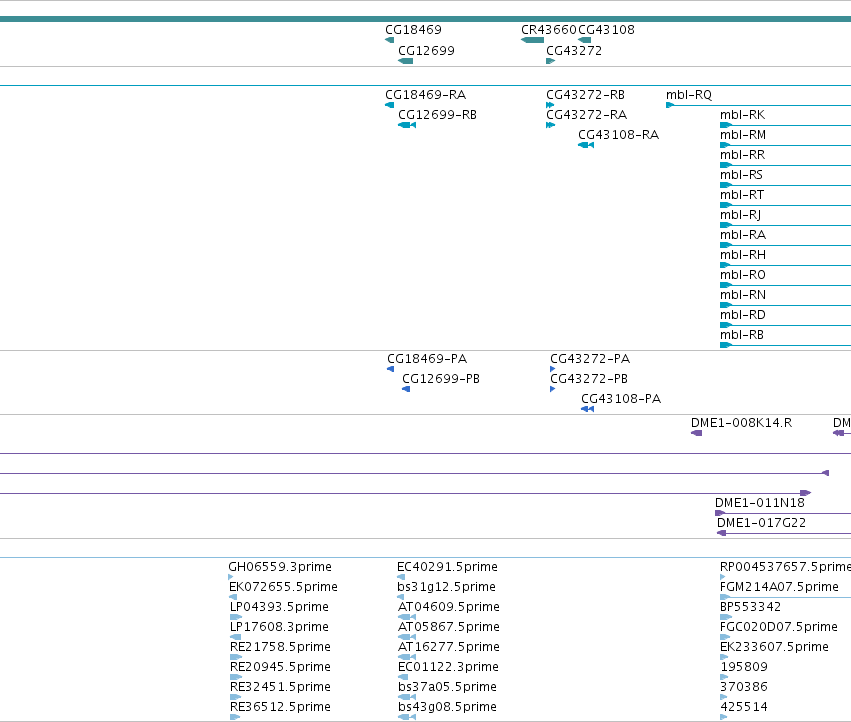Click the CG12699 gene arrow glyph
851x722 pixels.
point(405,61)
